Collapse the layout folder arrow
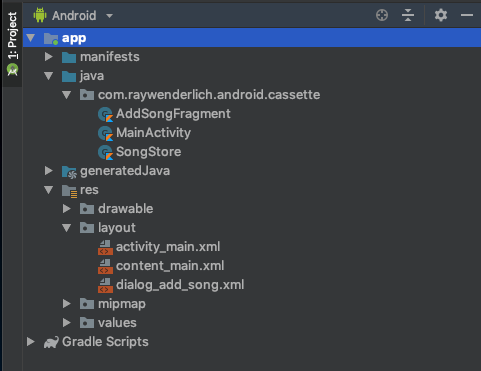This screenshot has height=371, width=481. click(67, 228)
